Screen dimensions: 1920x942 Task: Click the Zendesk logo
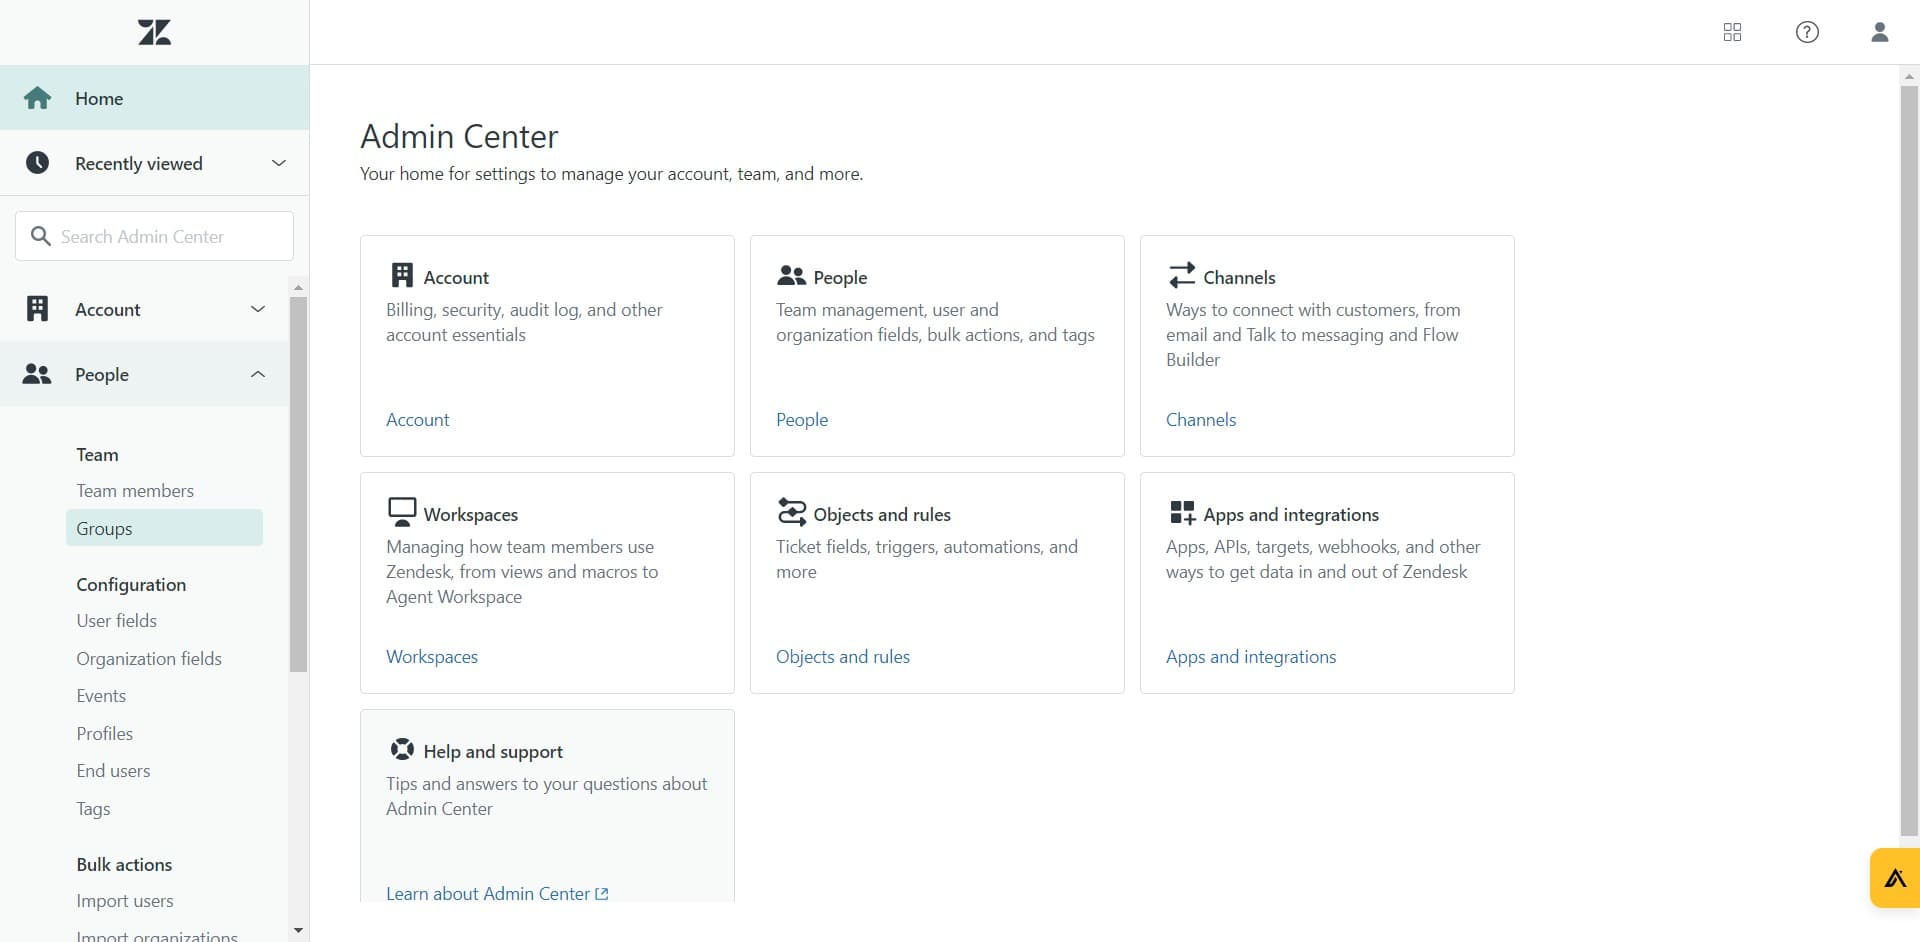(x=154, y=31)
